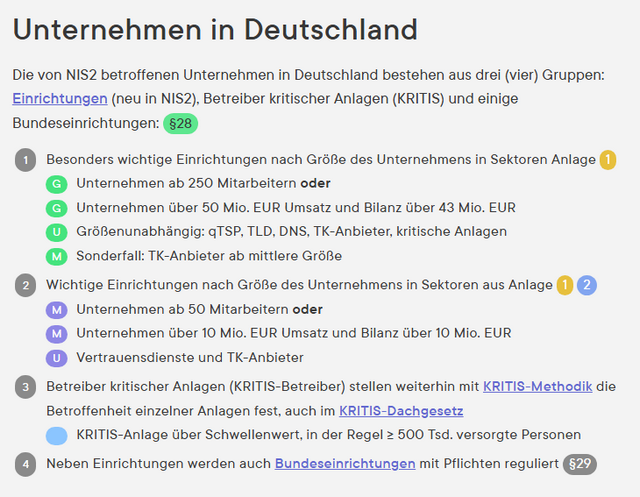Click the green §28 badge
640x497 pixels.
tap(180, 123)
